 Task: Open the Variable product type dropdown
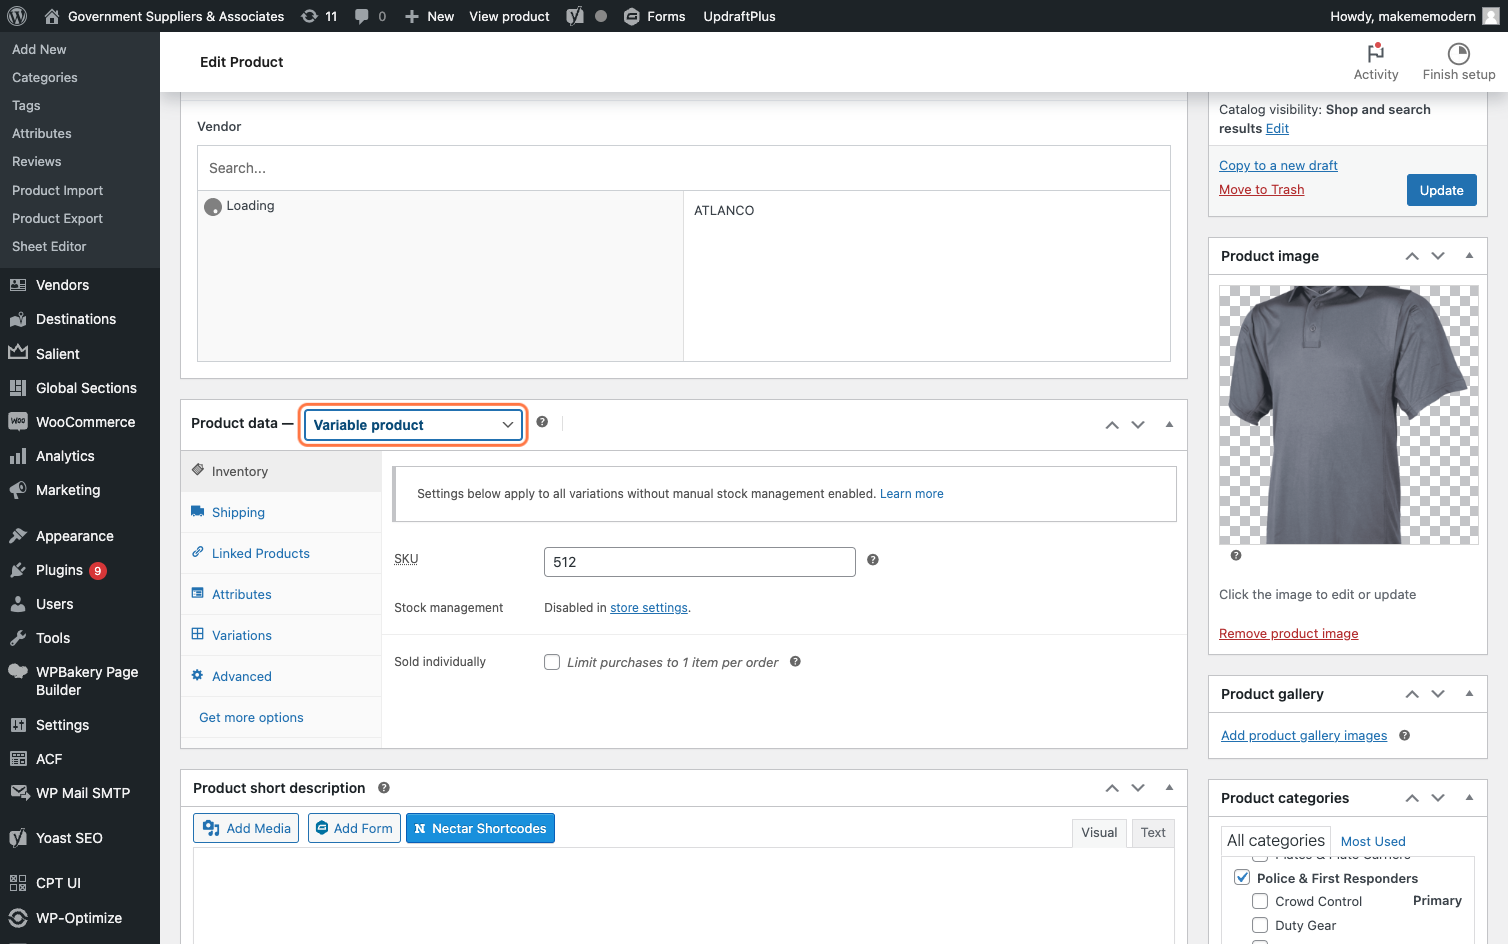click(413, 425)
